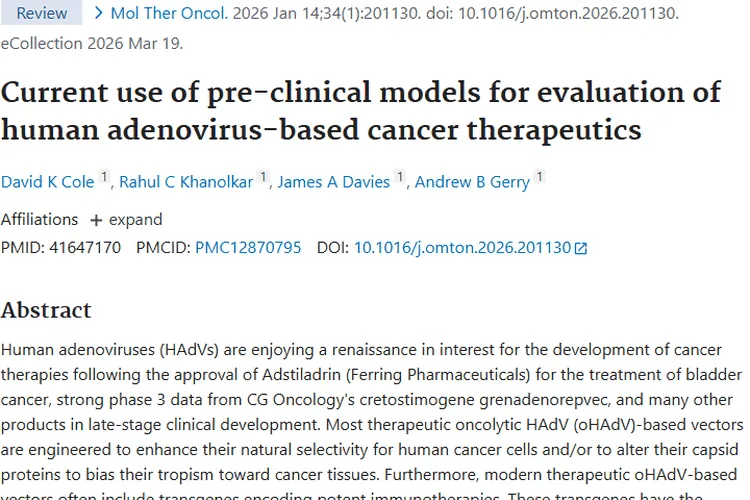Click affiliation superscript after Rahul C Khanolkar
The image size is (750, 500).
(263, 177)
